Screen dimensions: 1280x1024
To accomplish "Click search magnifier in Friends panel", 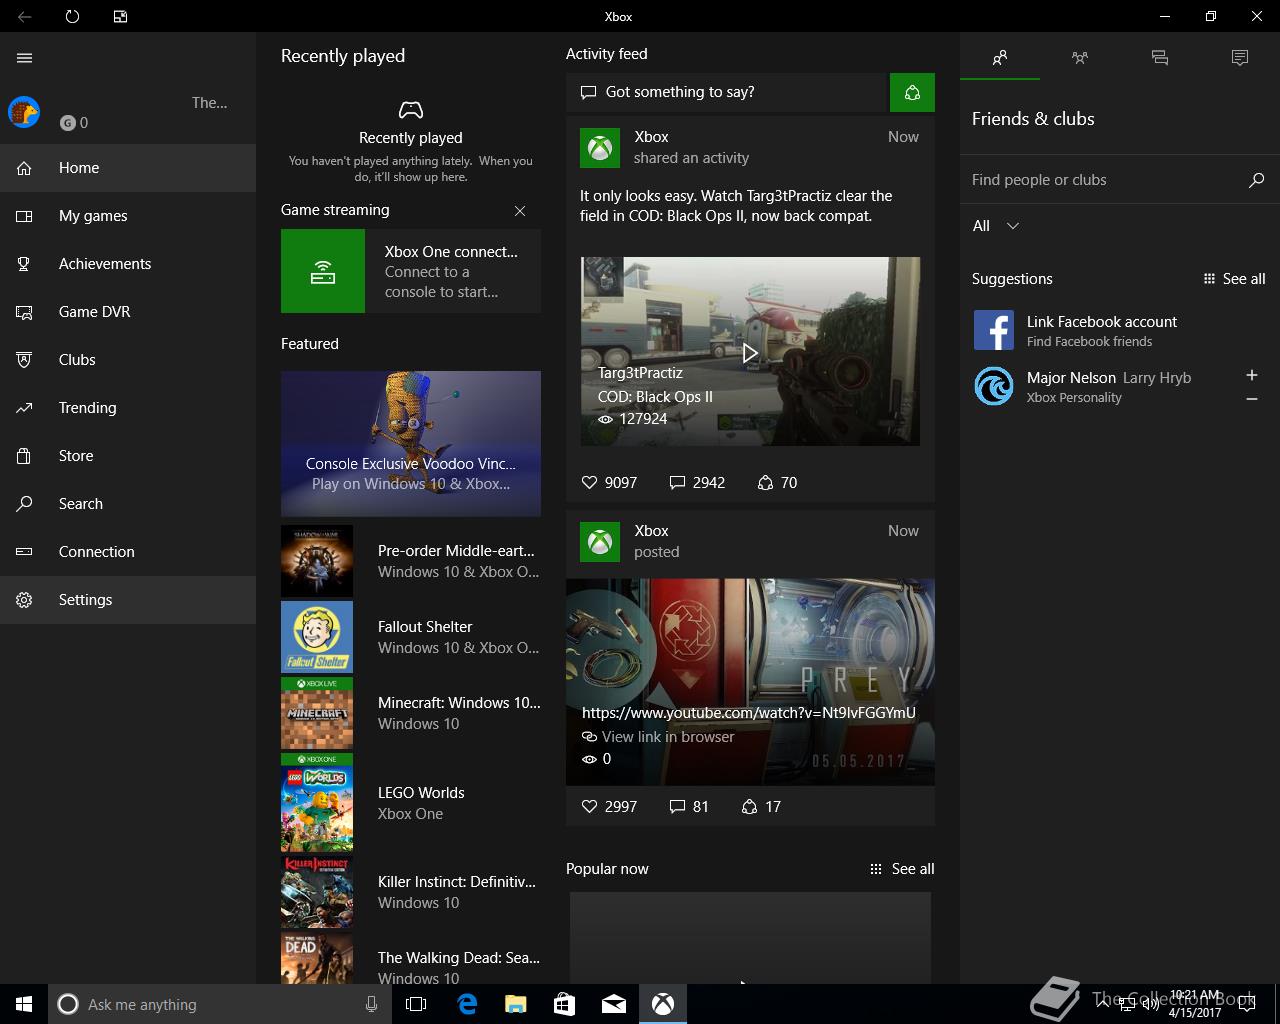I will (x=1257, y=180).
